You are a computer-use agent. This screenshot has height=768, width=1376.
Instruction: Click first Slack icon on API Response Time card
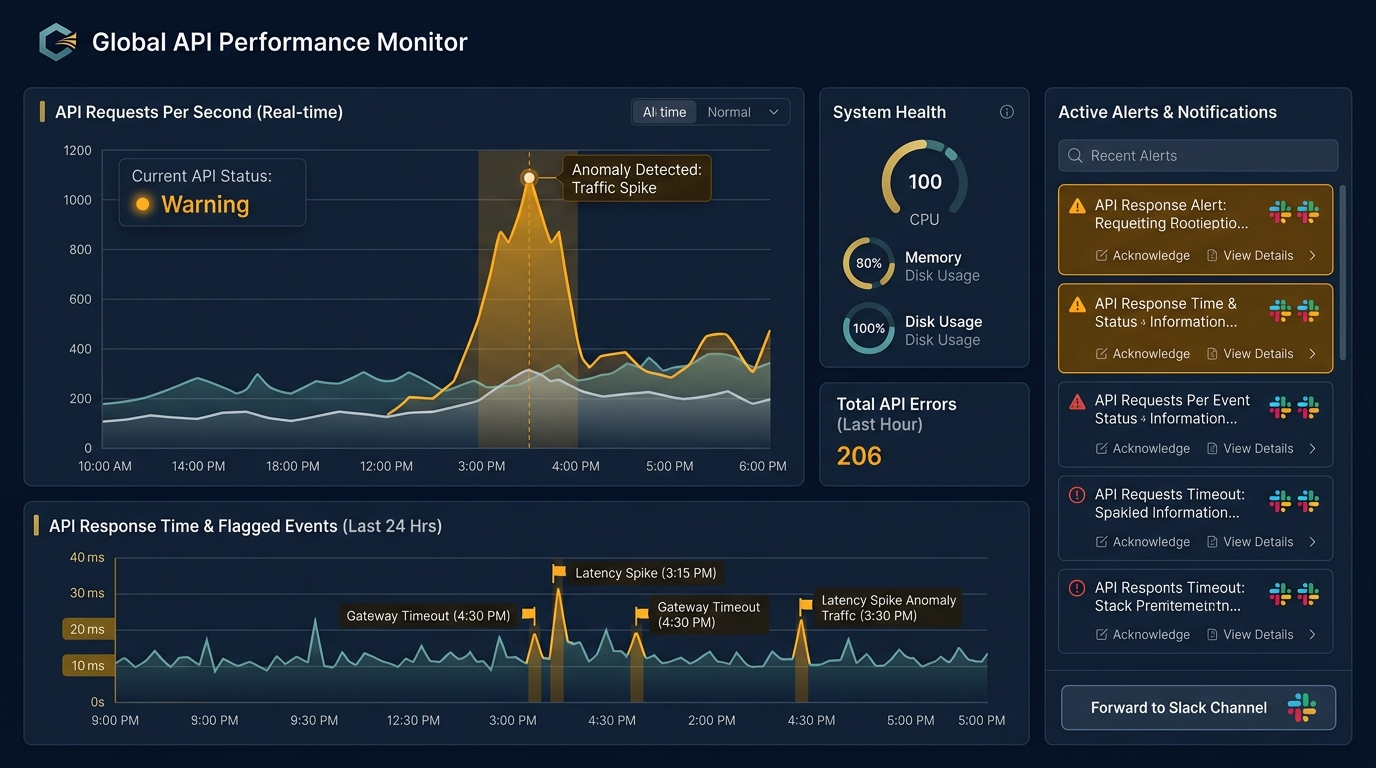tap(1280, 311)
